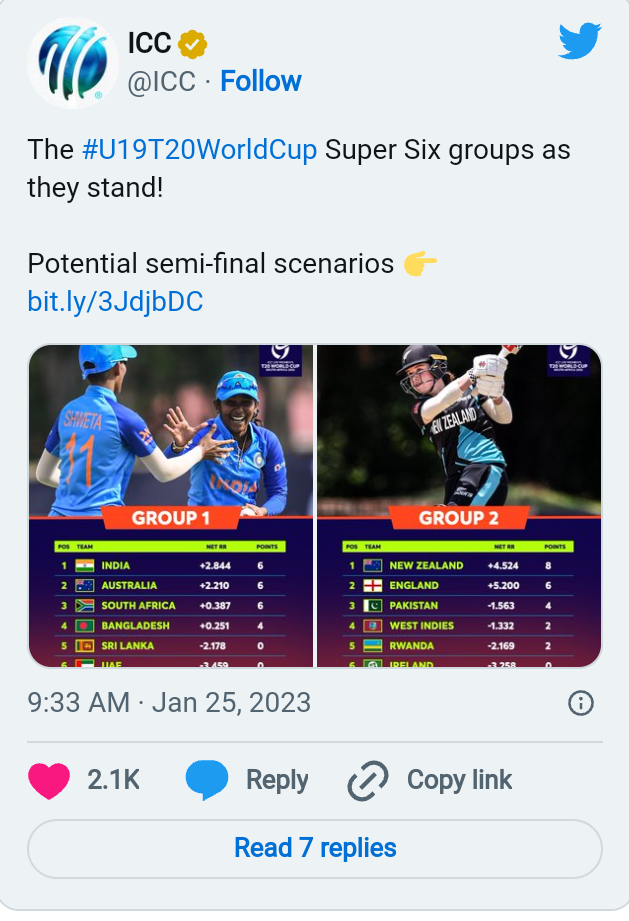Click the Reply text label
This screenshot has width=629, height=921.
(x=277, y=780)
